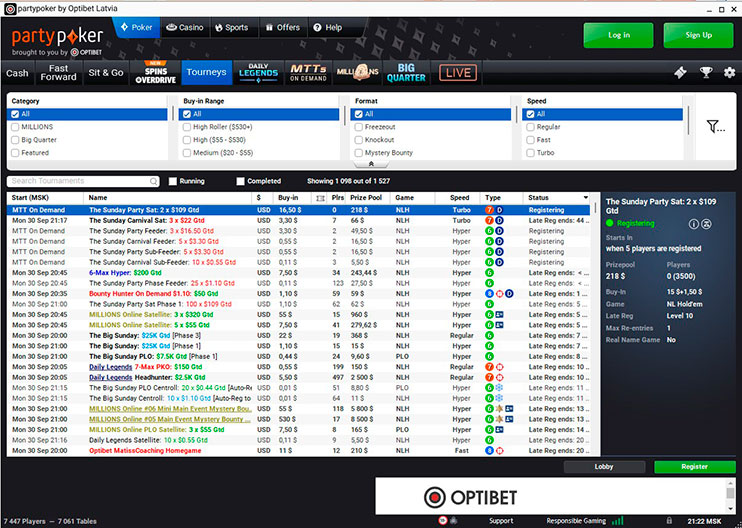Click the padlock icon in status bar
Viewport: 742px width, 528px height.
click(x=669, y=520)
